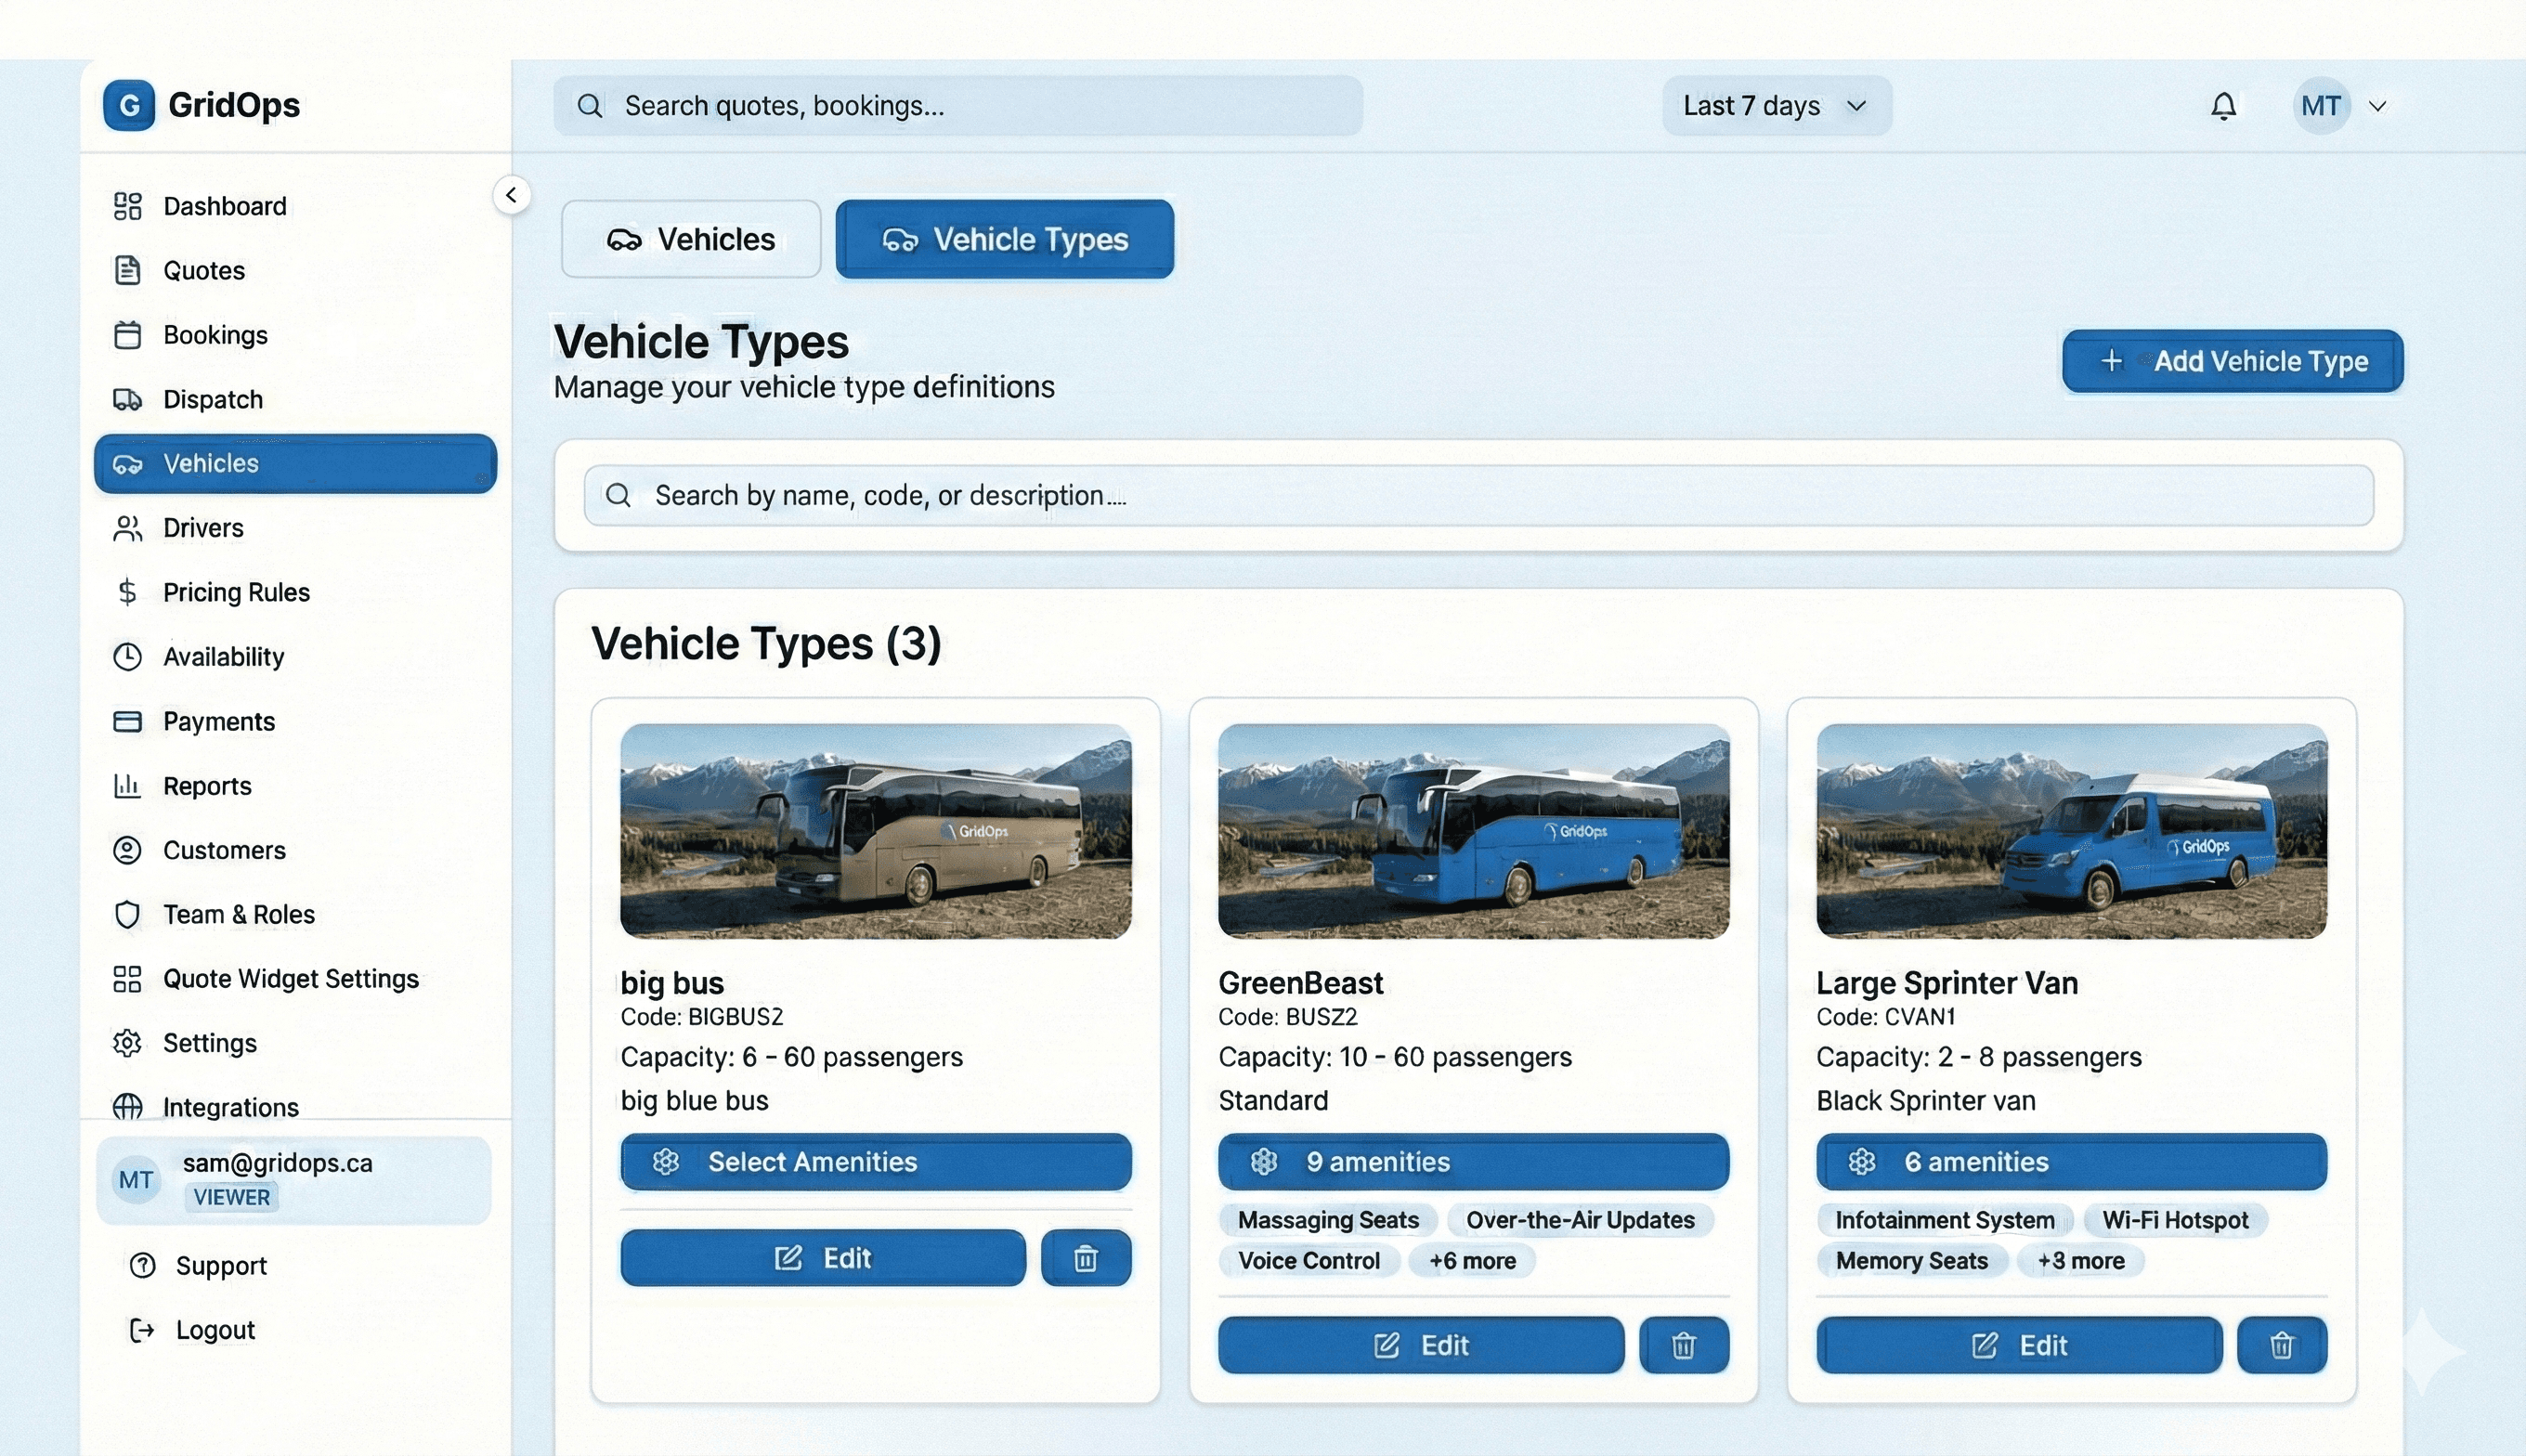Go to Pricing Rules page
Viewport: 2526px width, 1456px height.
(x=236, y=592)
